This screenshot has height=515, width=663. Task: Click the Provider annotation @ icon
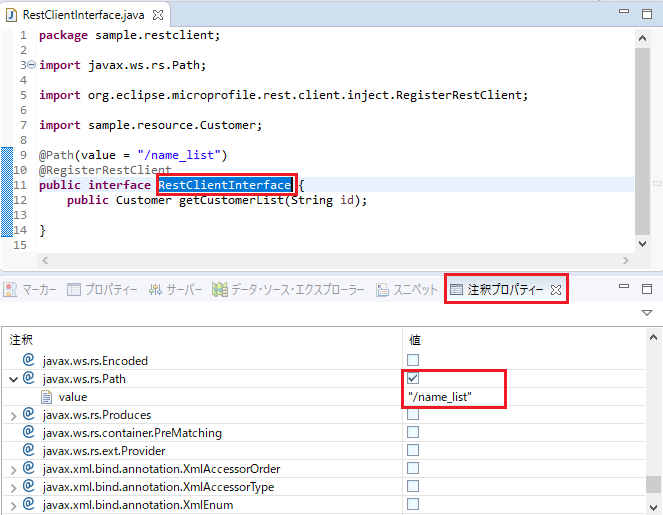click(28, 449)
